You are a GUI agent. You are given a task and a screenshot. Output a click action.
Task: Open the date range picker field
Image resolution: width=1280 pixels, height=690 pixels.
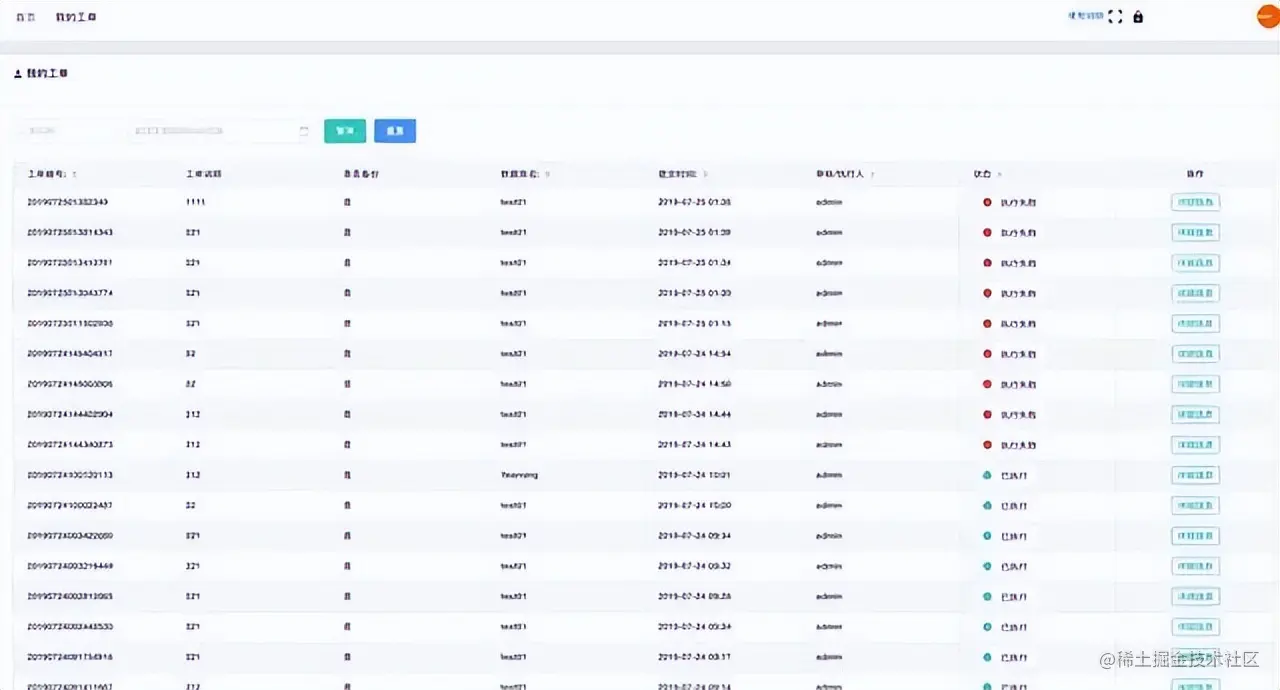[x=222, y=131]
